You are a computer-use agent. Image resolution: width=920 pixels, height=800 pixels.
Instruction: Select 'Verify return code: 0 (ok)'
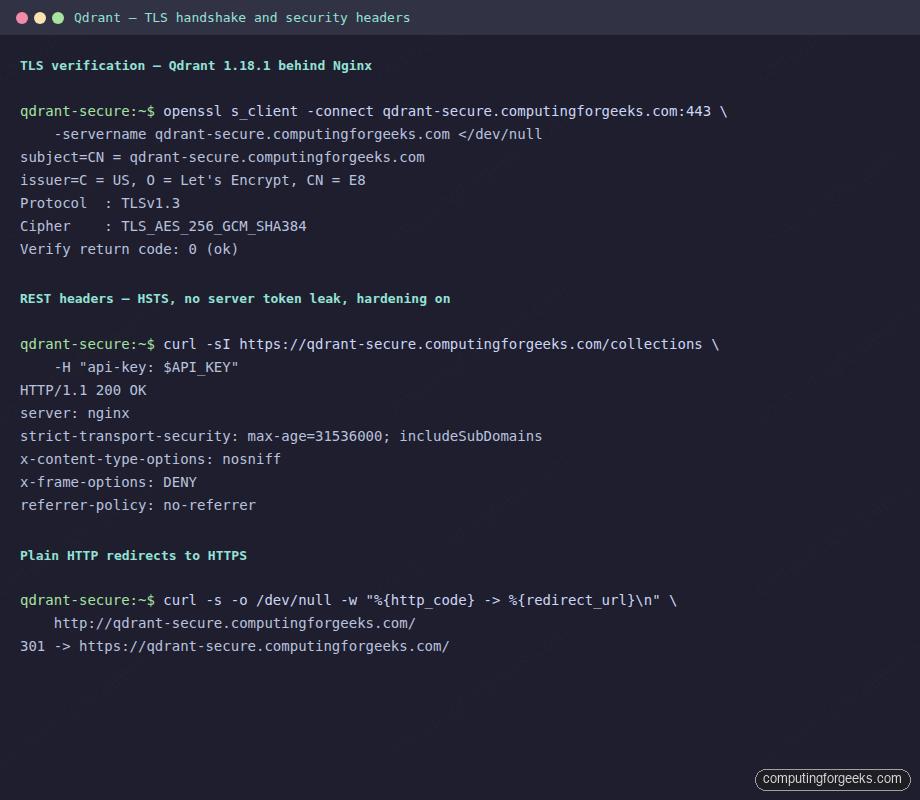129,249
